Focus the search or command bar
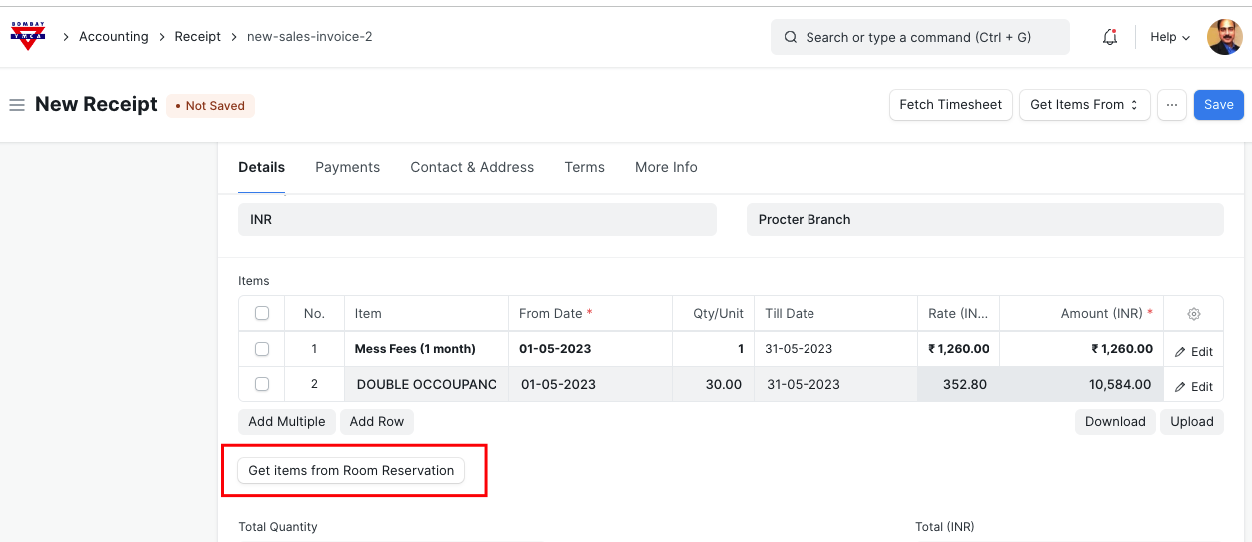 (919, 37)
